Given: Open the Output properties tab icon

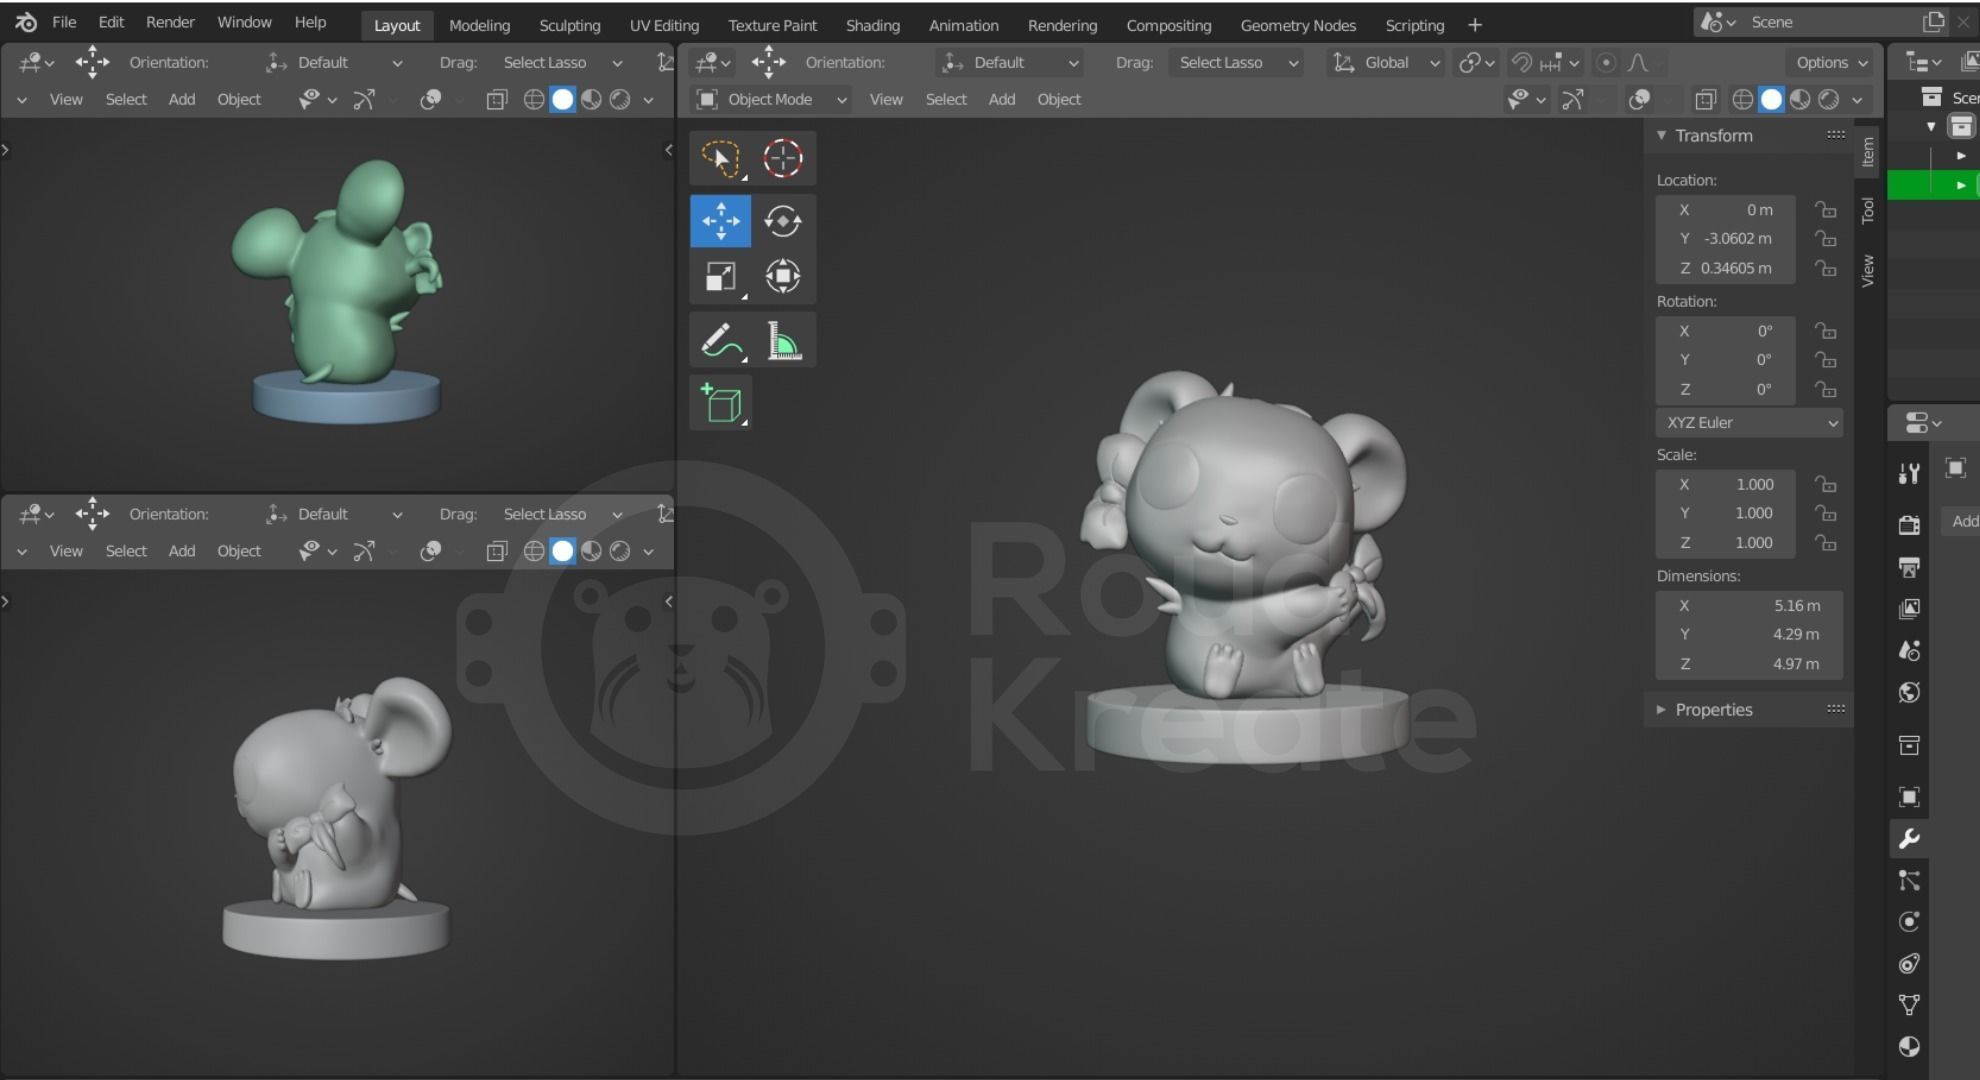Looking at the screenshot, I should click(1909, 567).
